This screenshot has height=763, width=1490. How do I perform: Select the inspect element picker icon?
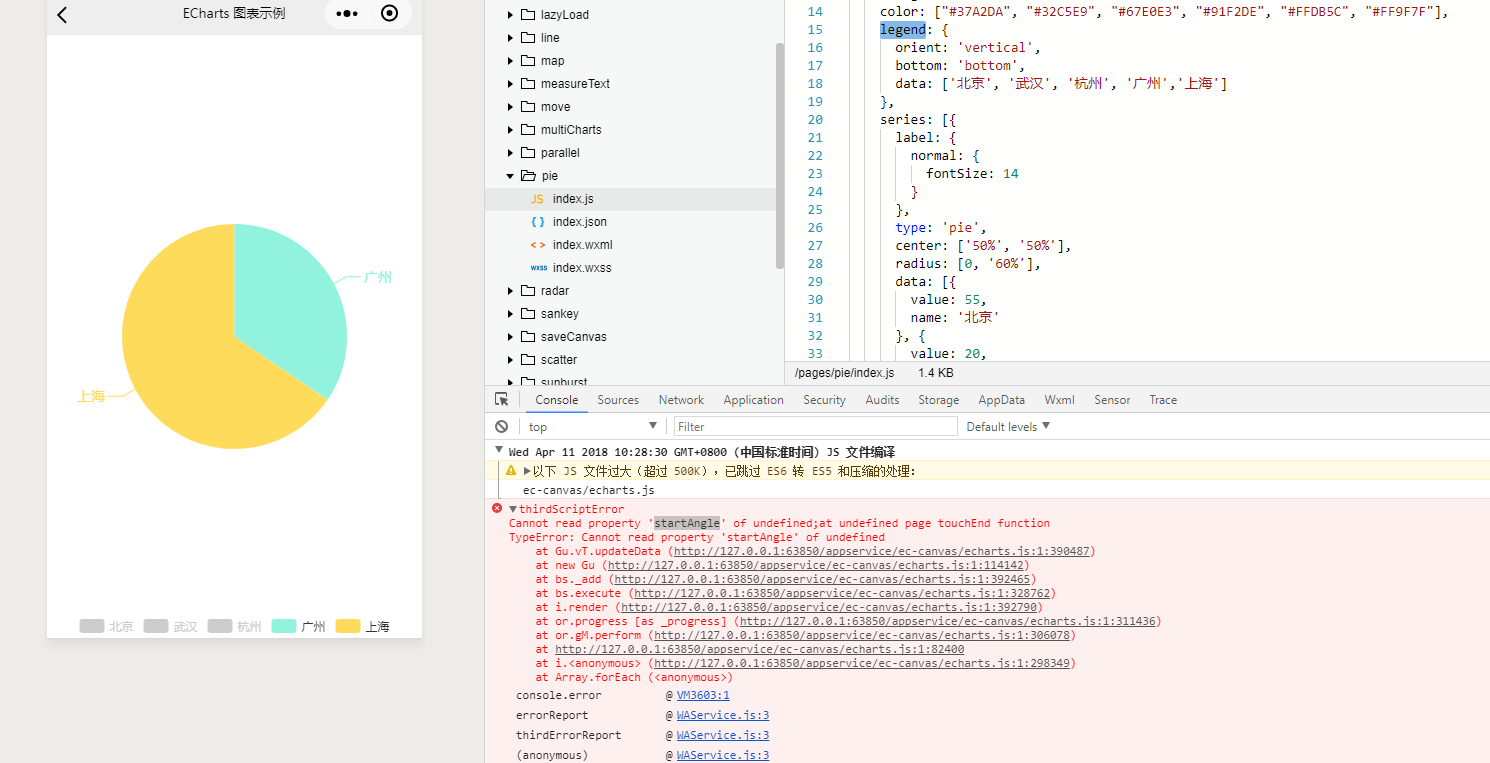(x=501, y=398)
